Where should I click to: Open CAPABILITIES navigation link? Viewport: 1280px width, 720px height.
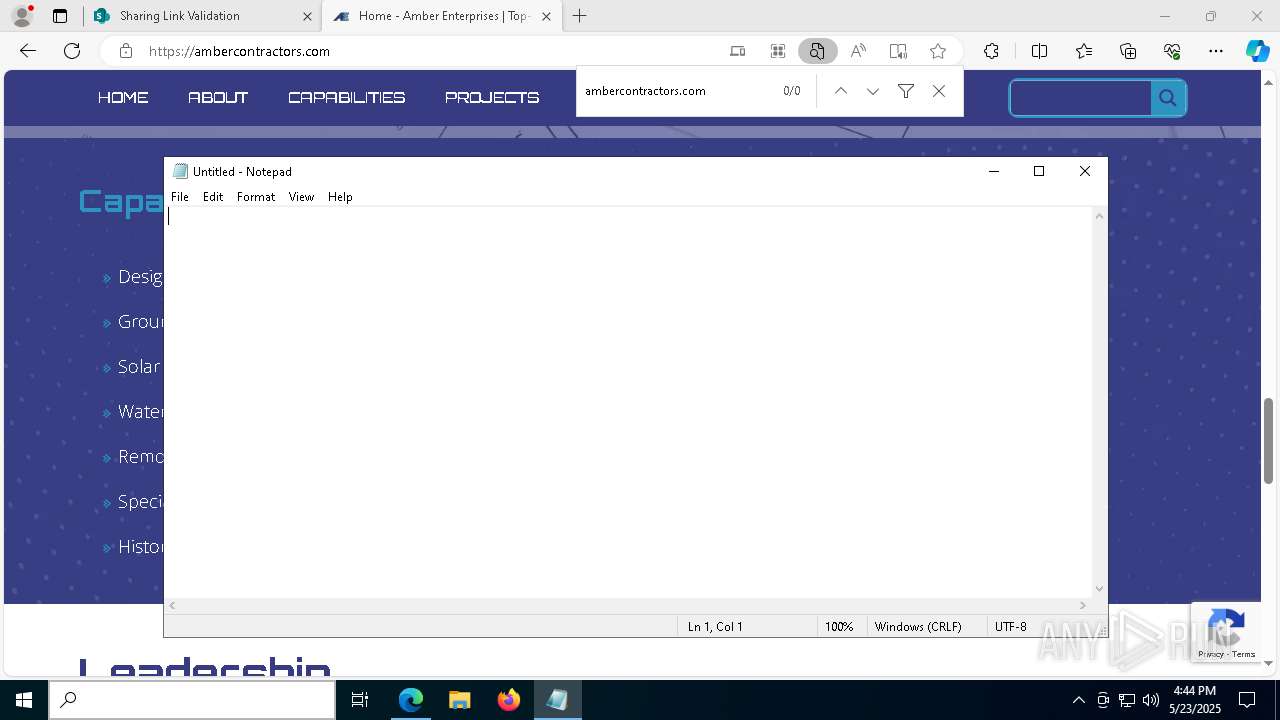[x=346, y=97]
